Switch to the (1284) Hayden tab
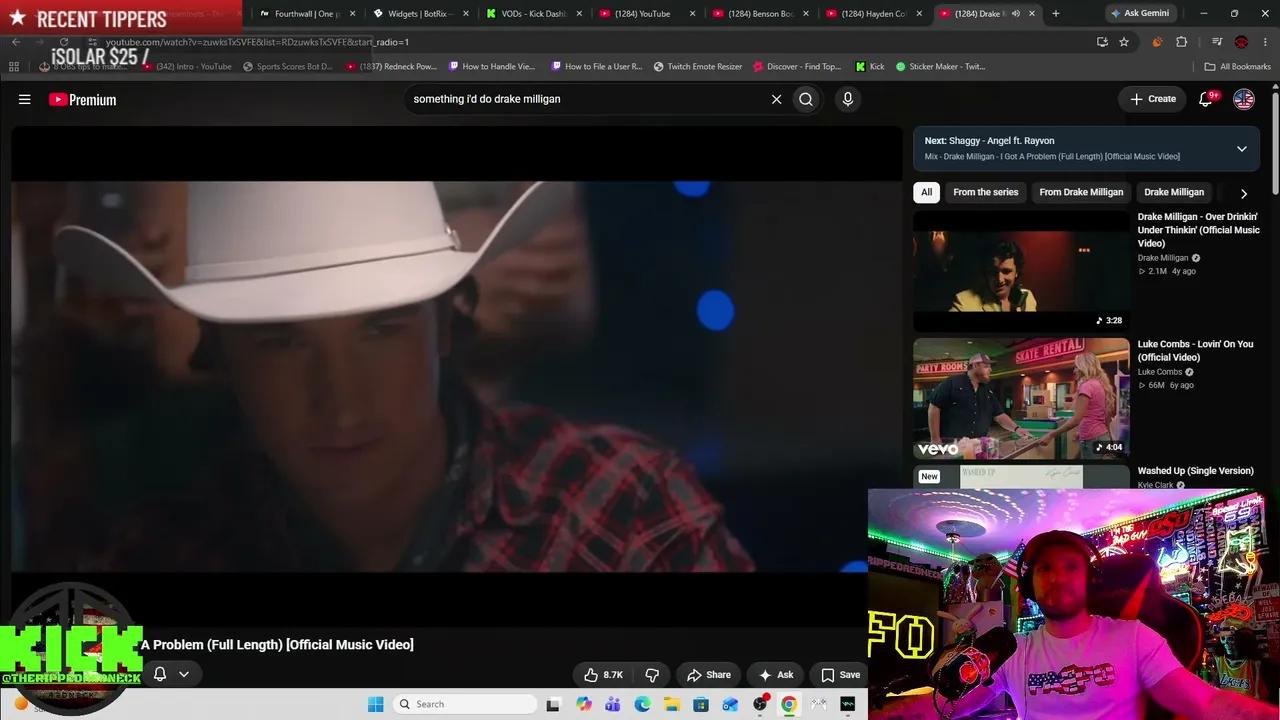The width and height of the screenshot is (1280, 720). [870, 14]
